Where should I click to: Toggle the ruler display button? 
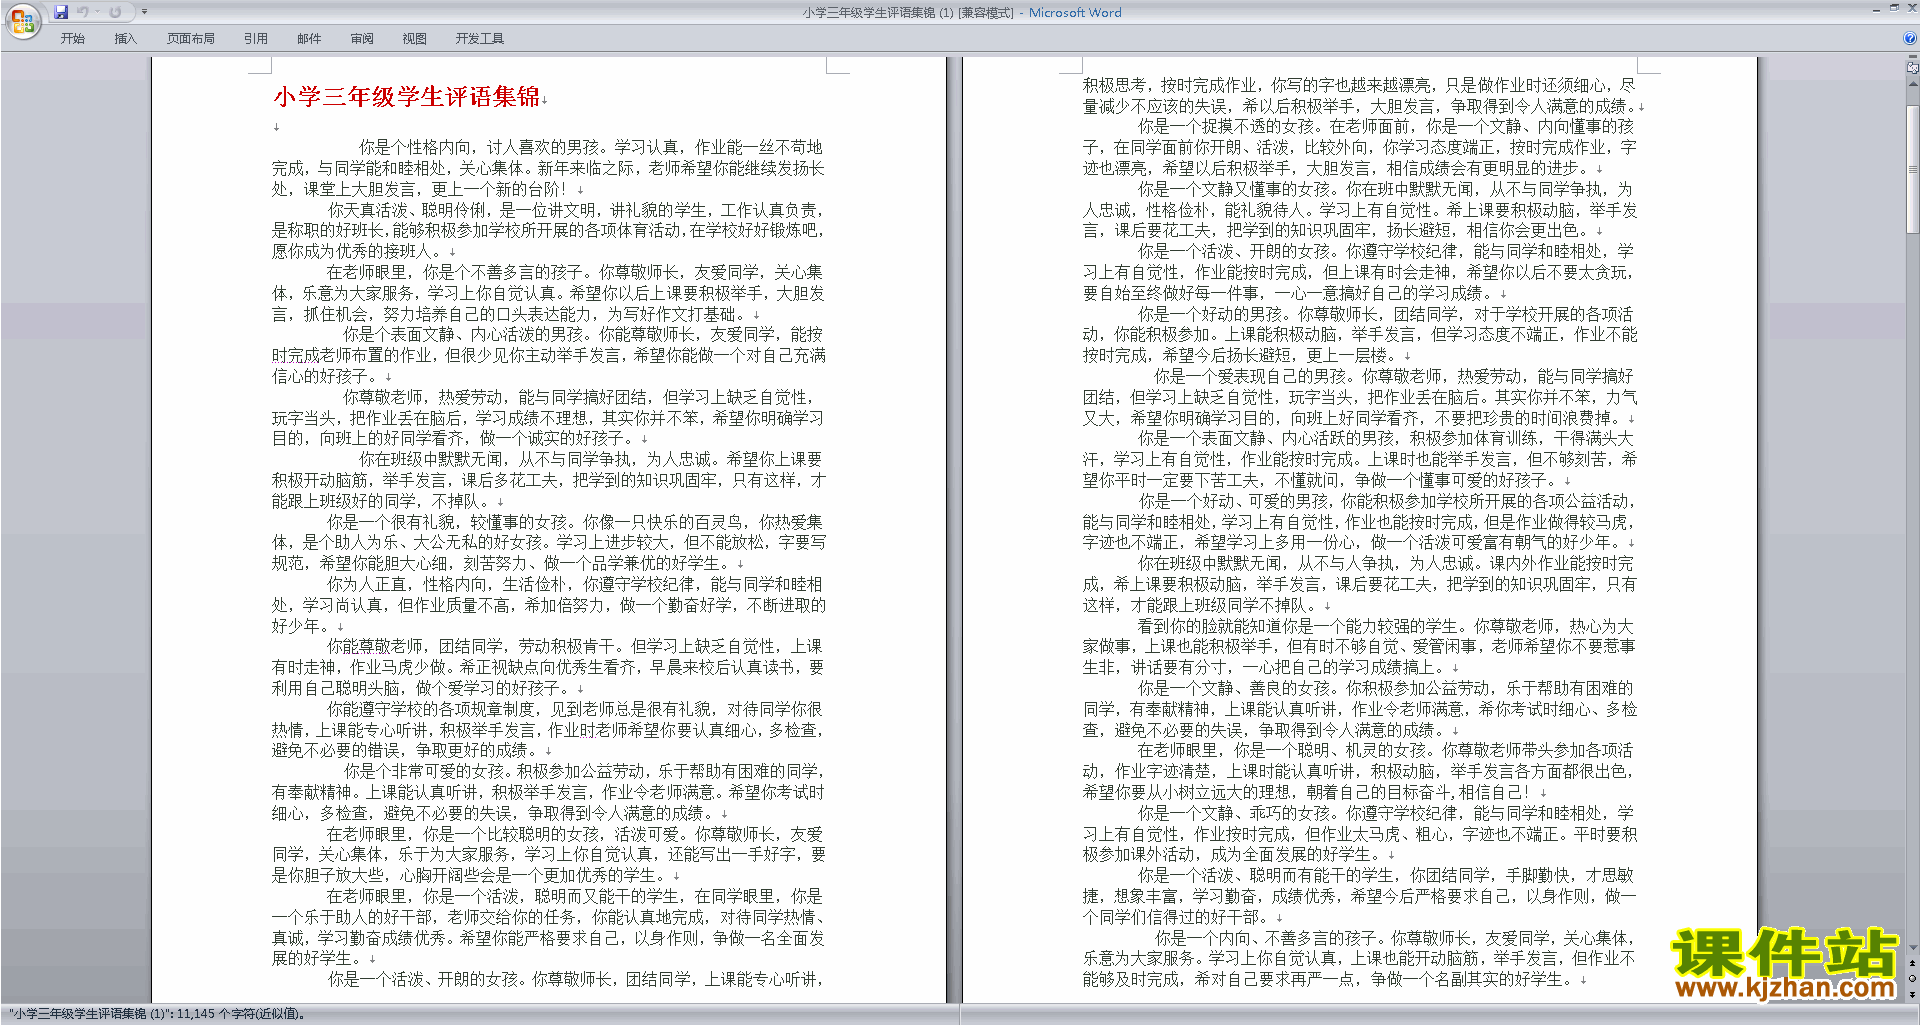(x=1913, y=69)
